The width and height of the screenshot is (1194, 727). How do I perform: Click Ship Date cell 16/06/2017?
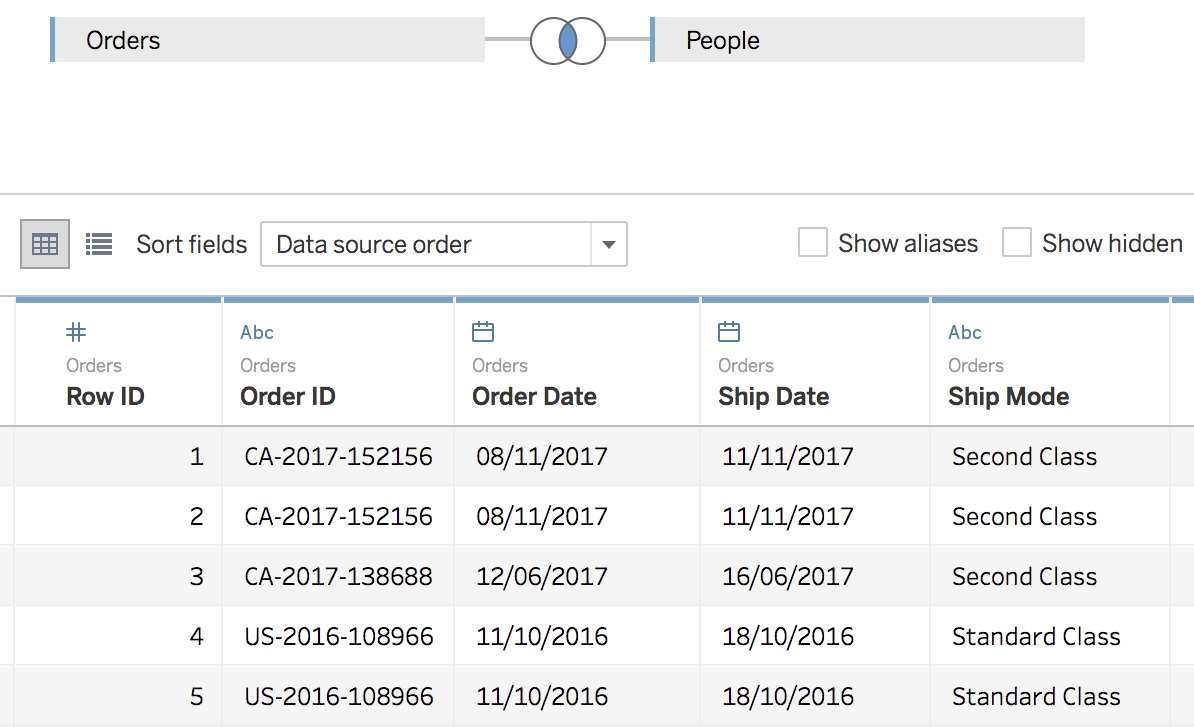(788, 577)
